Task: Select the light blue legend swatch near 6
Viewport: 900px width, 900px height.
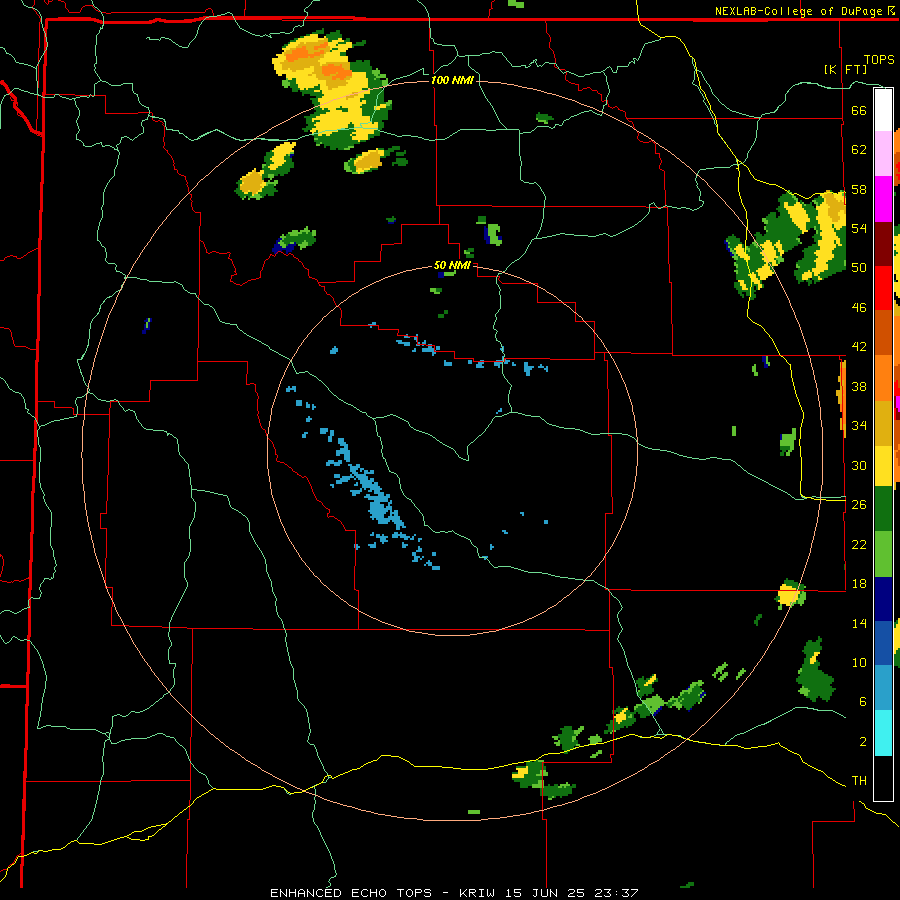Action: coord(883,687)
